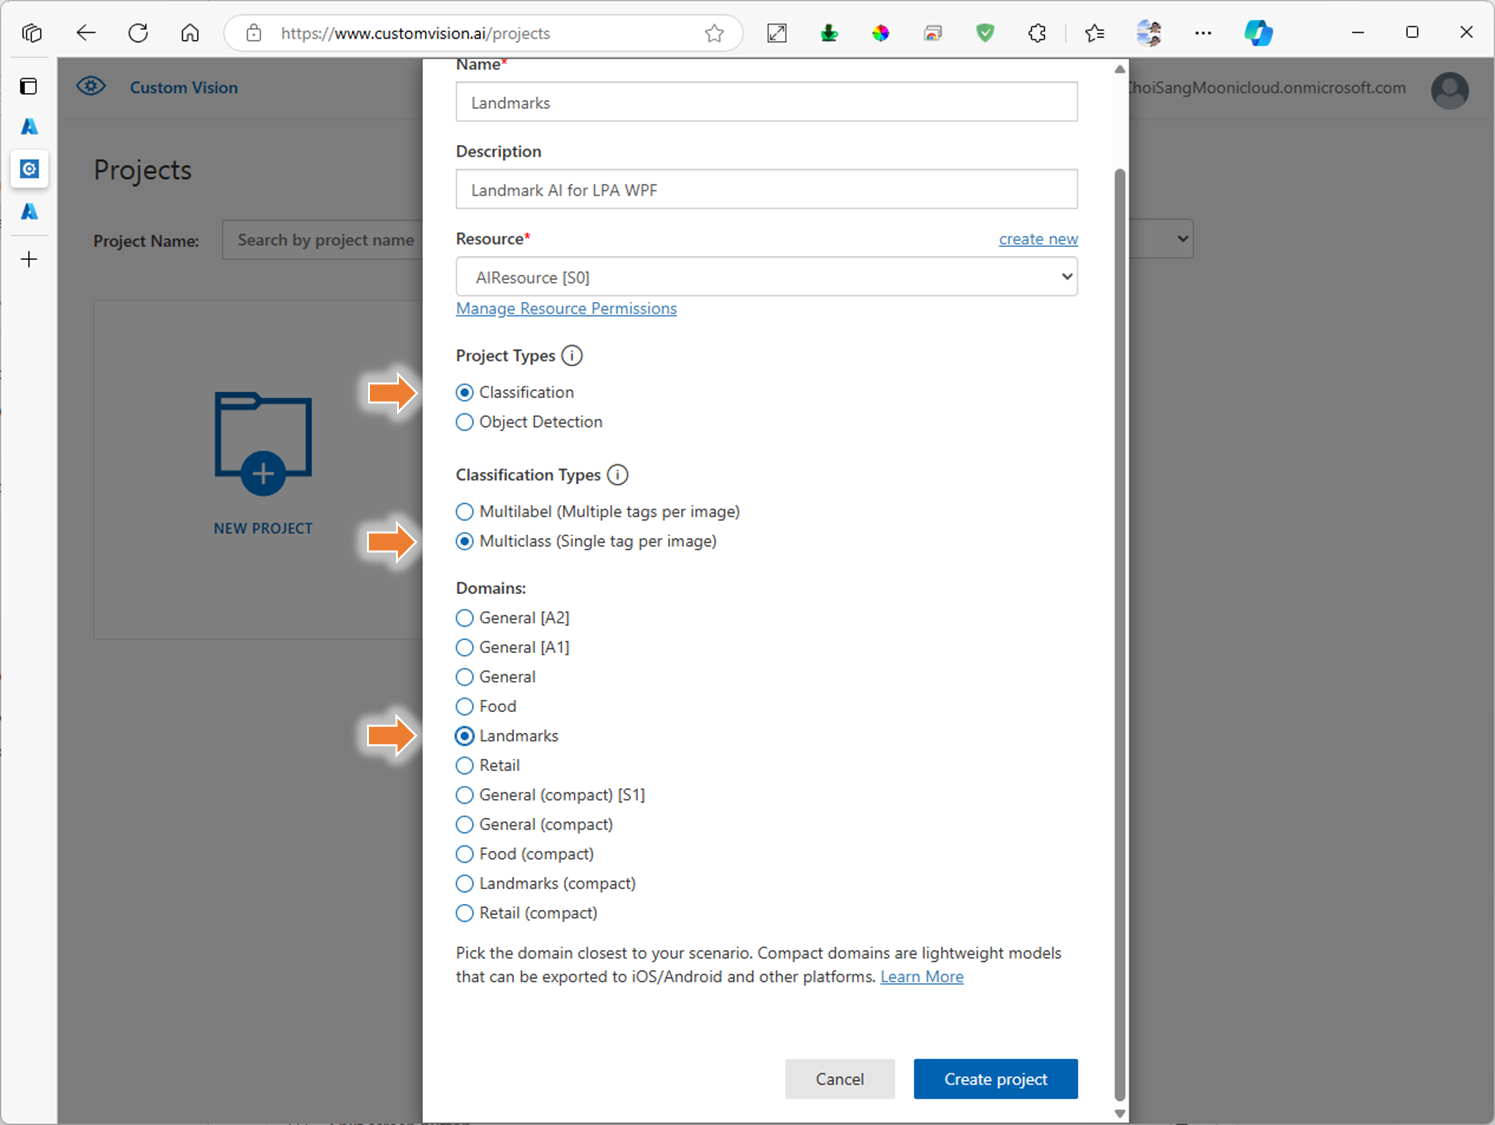
Task: Refresh the Custom Vision page
Action: click(x=138, y=33)
